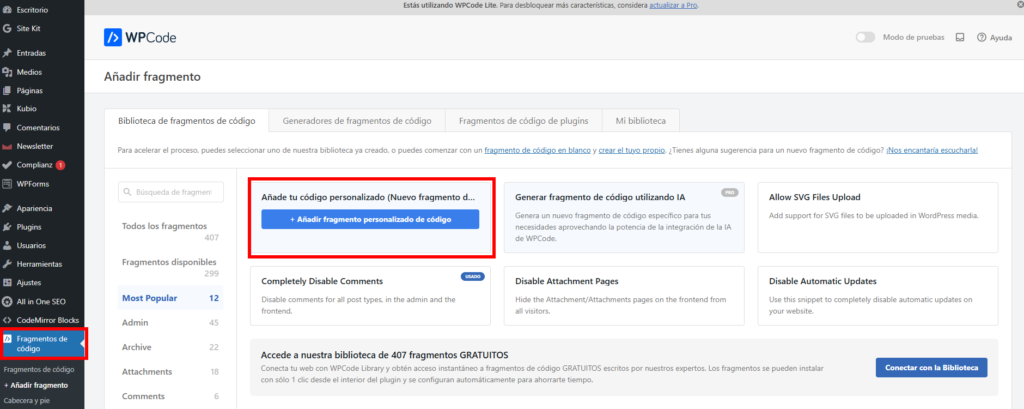1024x409 pixels.
Task: Click Ayuda text in header
Action: tap(1000, 38)
